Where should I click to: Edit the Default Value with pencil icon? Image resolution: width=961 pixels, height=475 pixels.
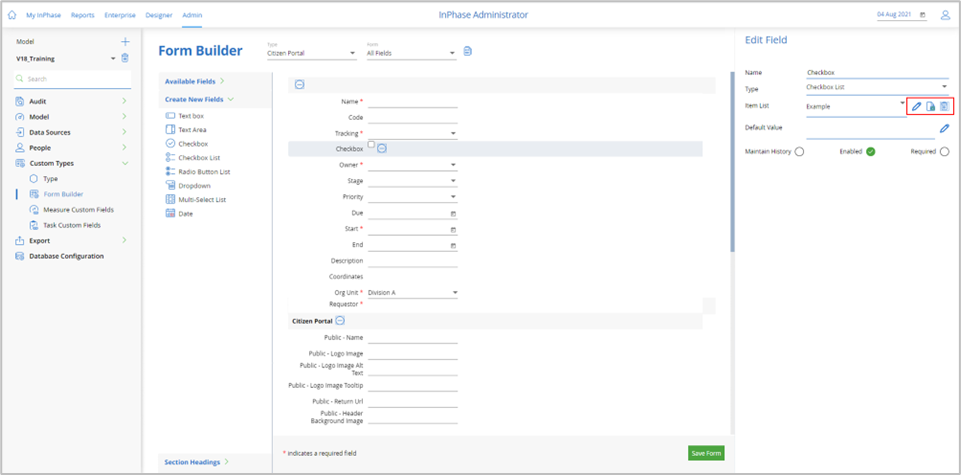point(944,128)
